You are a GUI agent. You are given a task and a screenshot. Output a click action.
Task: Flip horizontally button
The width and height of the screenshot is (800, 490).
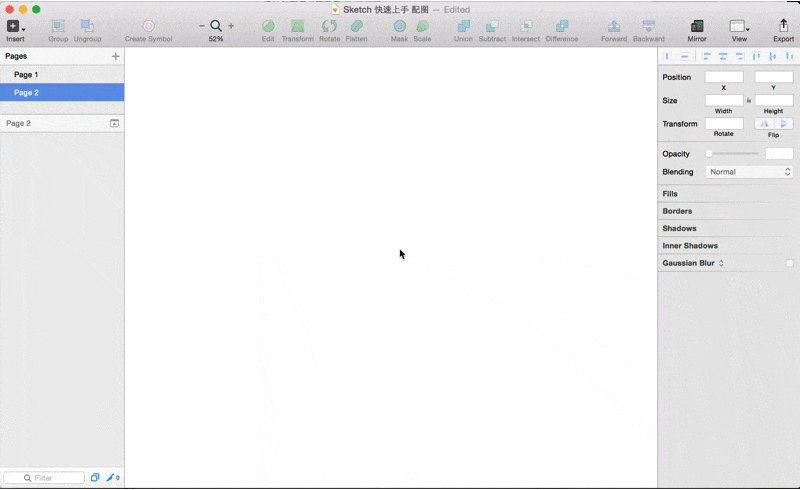(764, 124)
